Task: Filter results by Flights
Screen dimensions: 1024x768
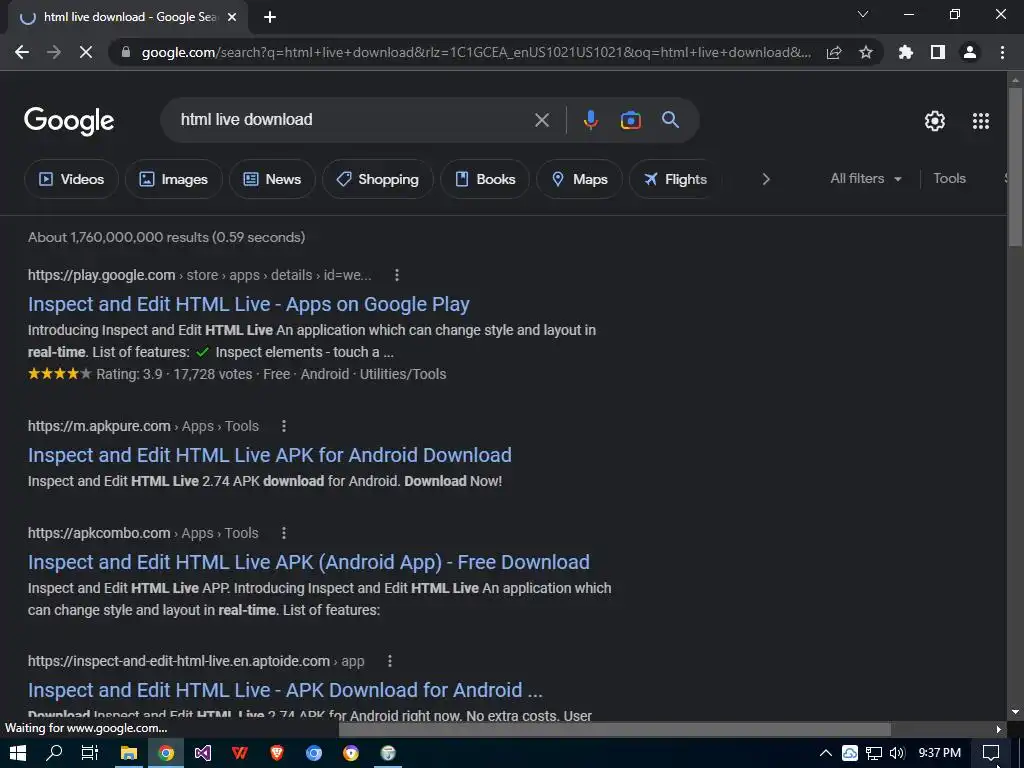Action: pyautogui.click(x=675, y=179)
